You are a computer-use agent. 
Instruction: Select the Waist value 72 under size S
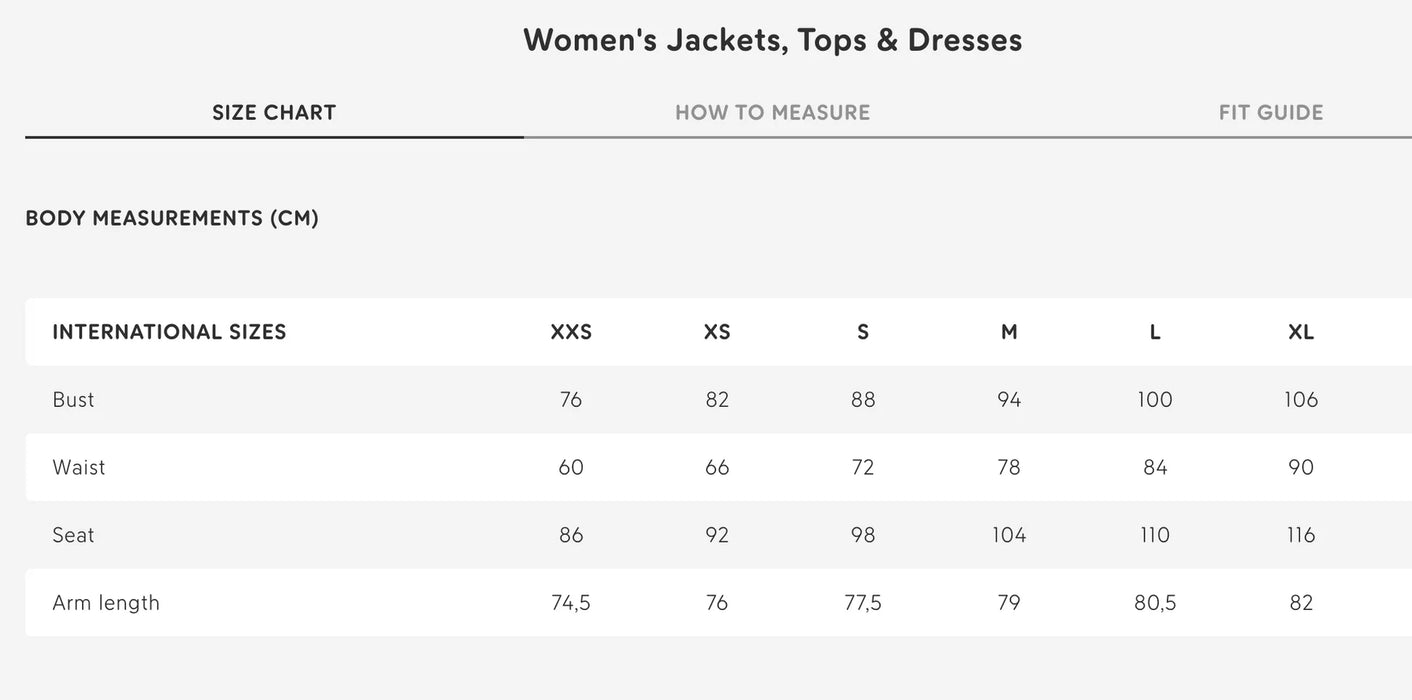click(x=862, y=467)
